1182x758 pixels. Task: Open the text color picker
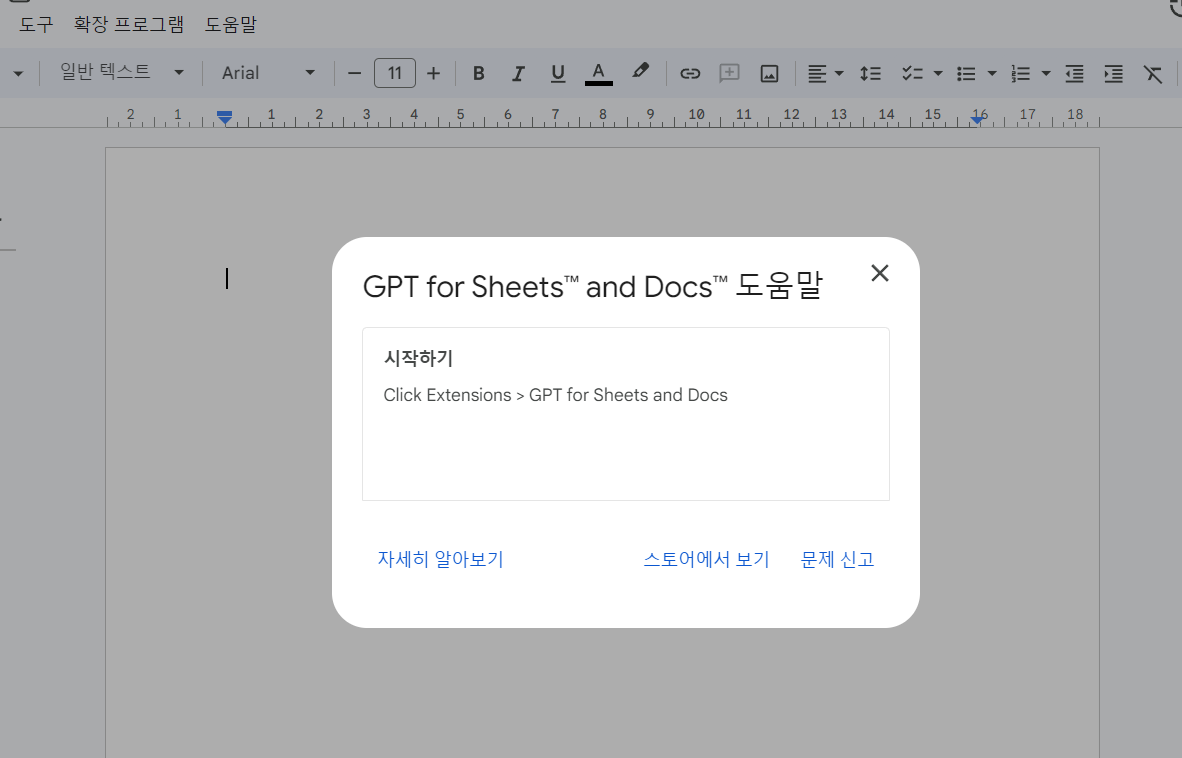click(x=599, y=73)
